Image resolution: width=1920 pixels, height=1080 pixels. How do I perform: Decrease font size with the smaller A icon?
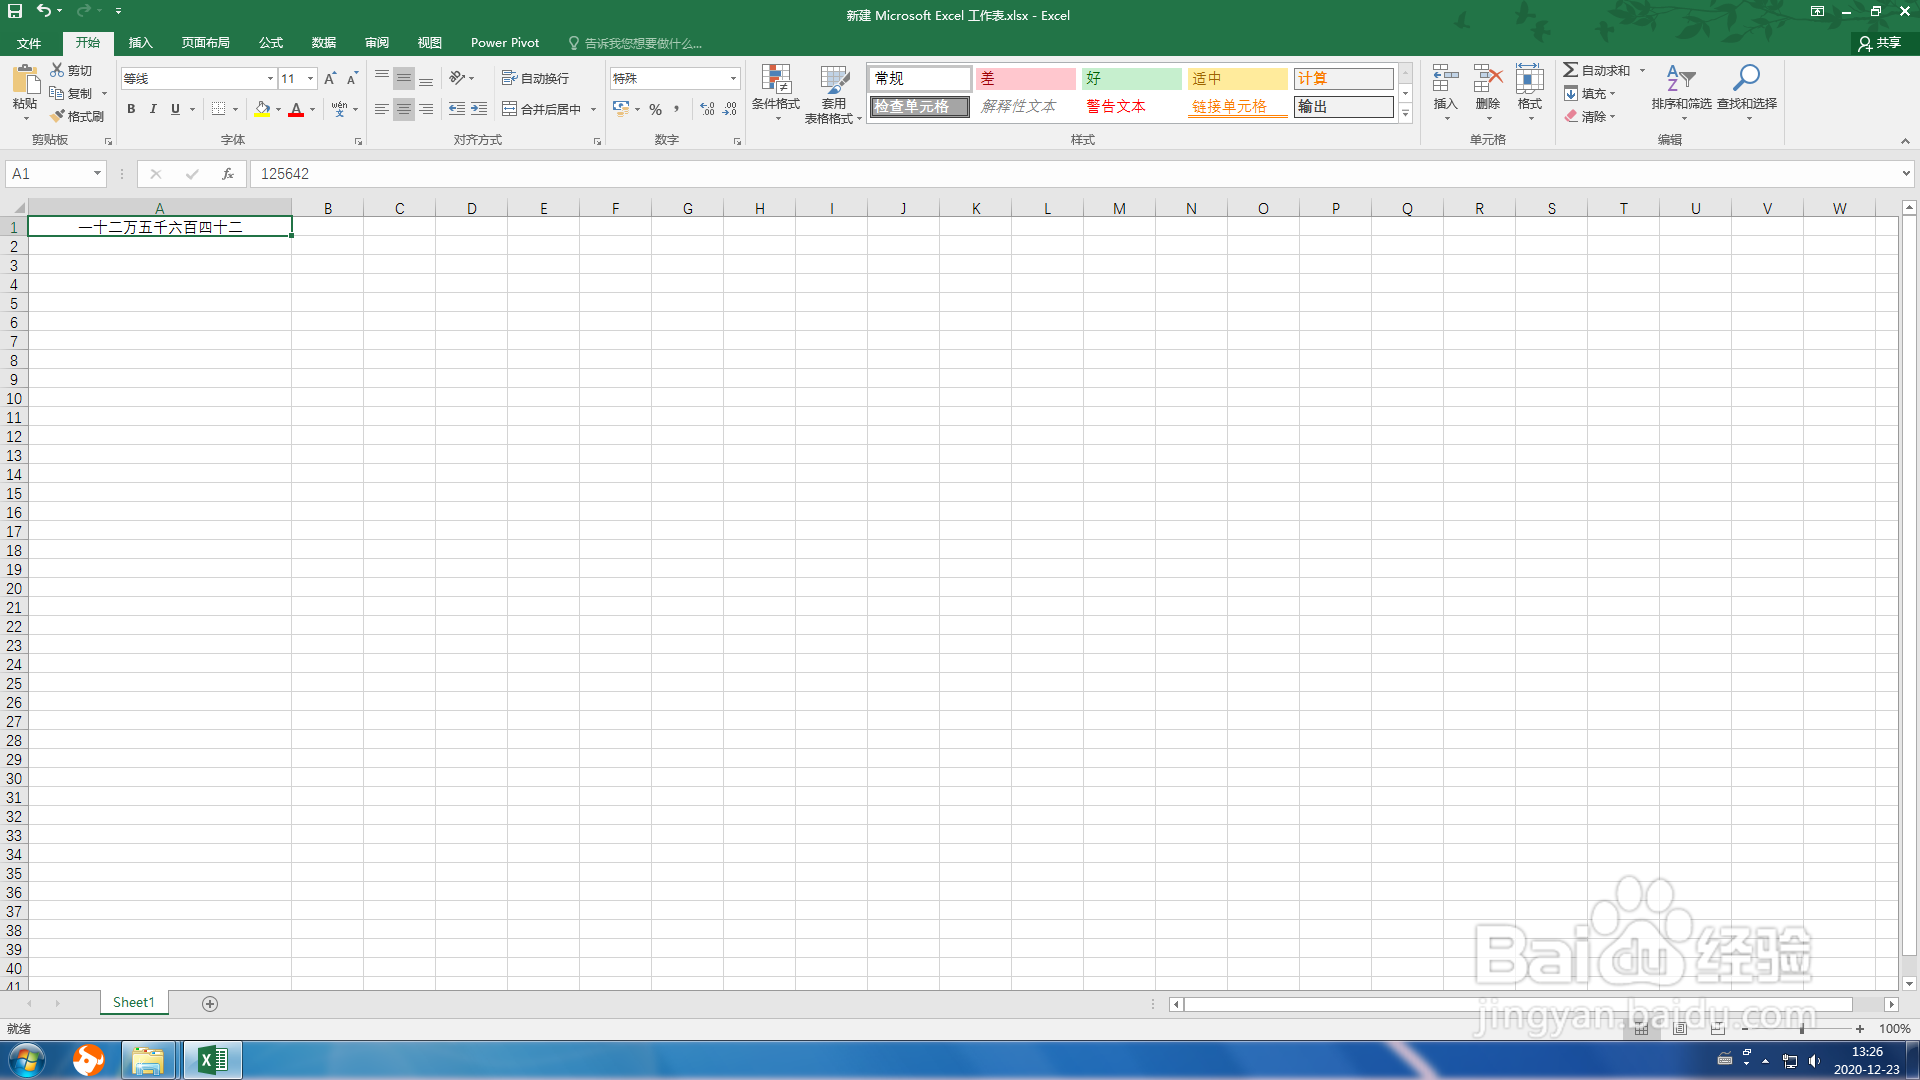click(352, 78)
